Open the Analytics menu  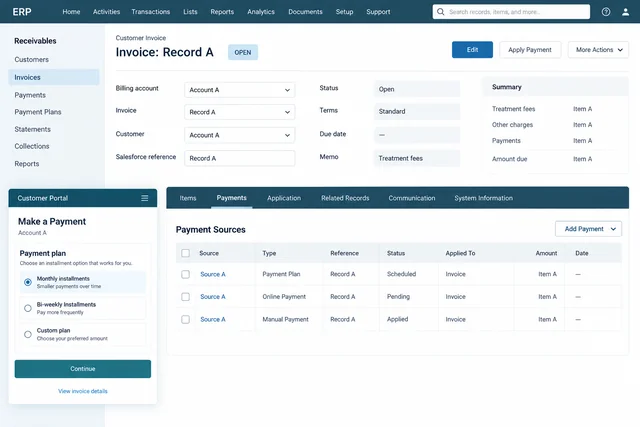click(261, 12)
